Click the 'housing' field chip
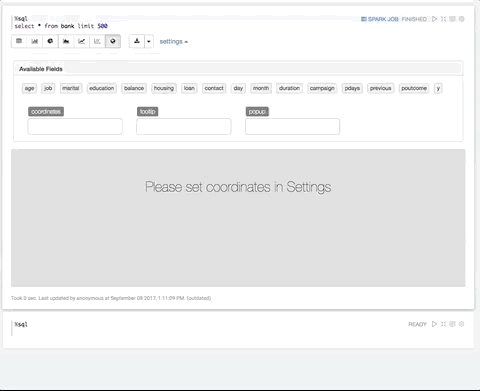Image resolution: width=480 pixels, height=391 pixels. coord(164,88)
